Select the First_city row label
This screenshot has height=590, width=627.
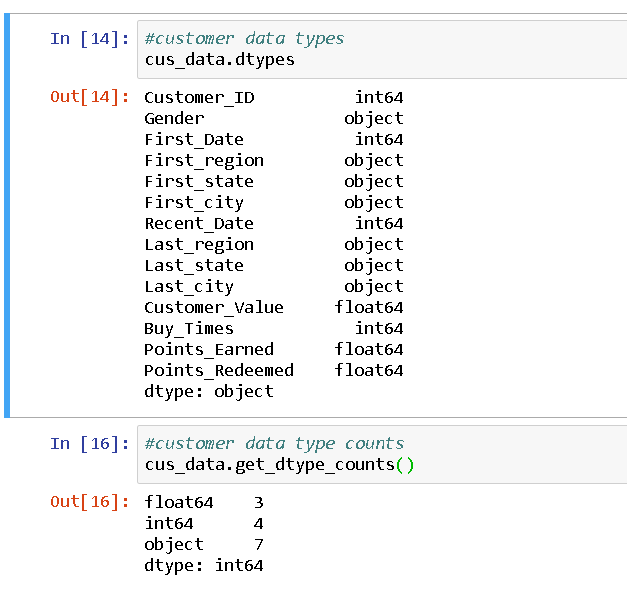click(x=194, y=203)
